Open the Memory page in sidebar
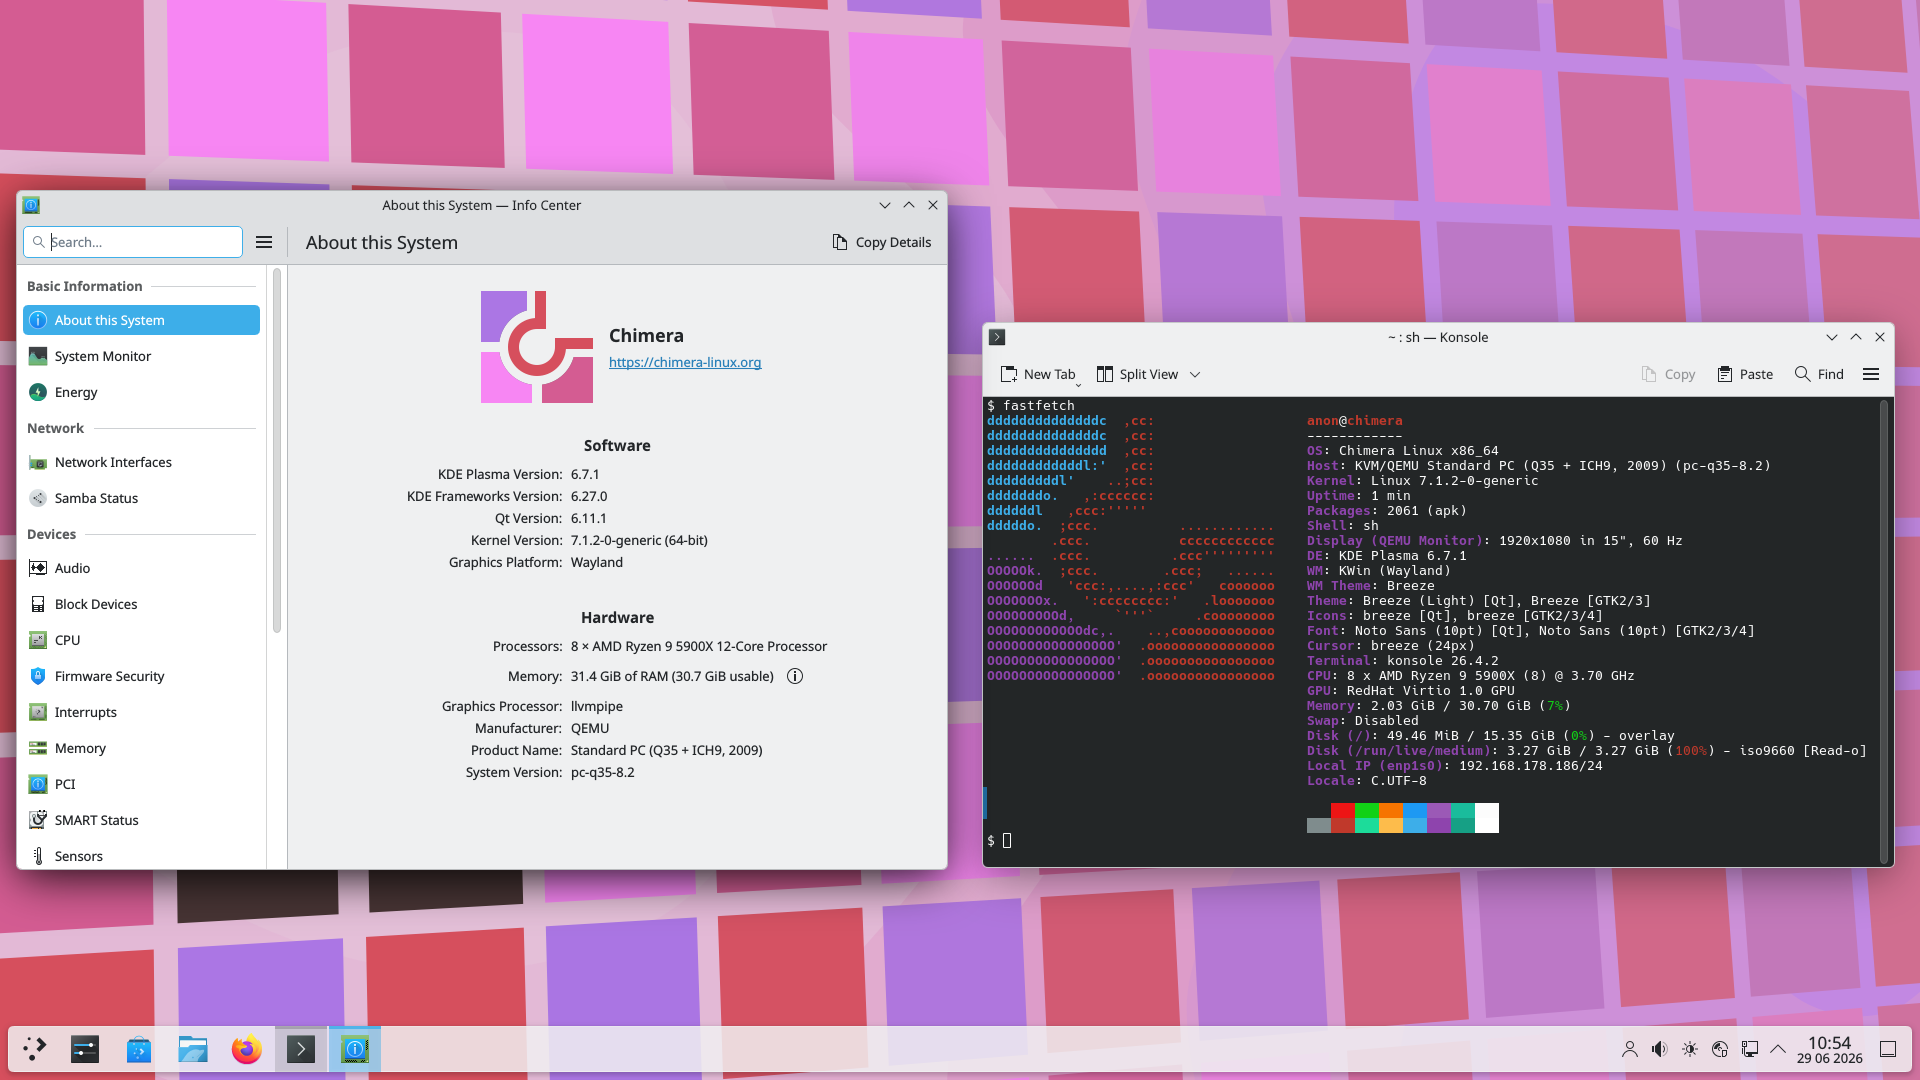Image resolution: width=1920 pixels, height=1080 pixels. 141,748
